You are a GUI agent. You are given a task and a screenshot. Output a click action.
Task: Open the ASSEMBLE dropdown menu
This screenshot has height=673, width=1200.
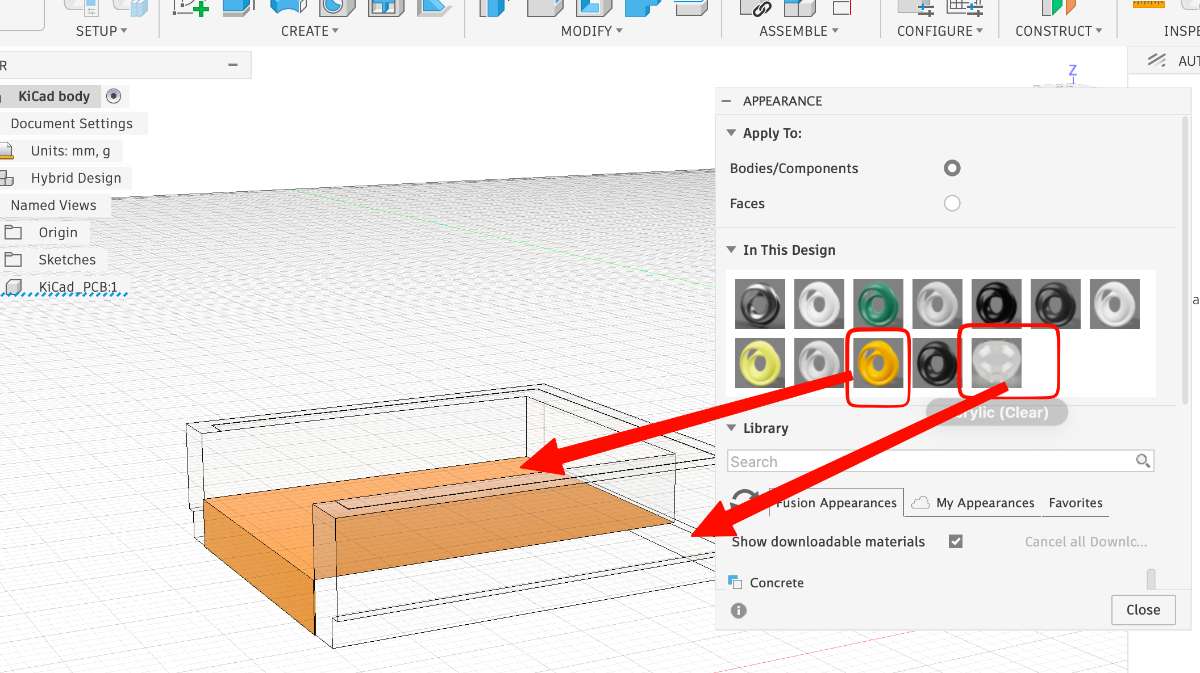[798, 31]
